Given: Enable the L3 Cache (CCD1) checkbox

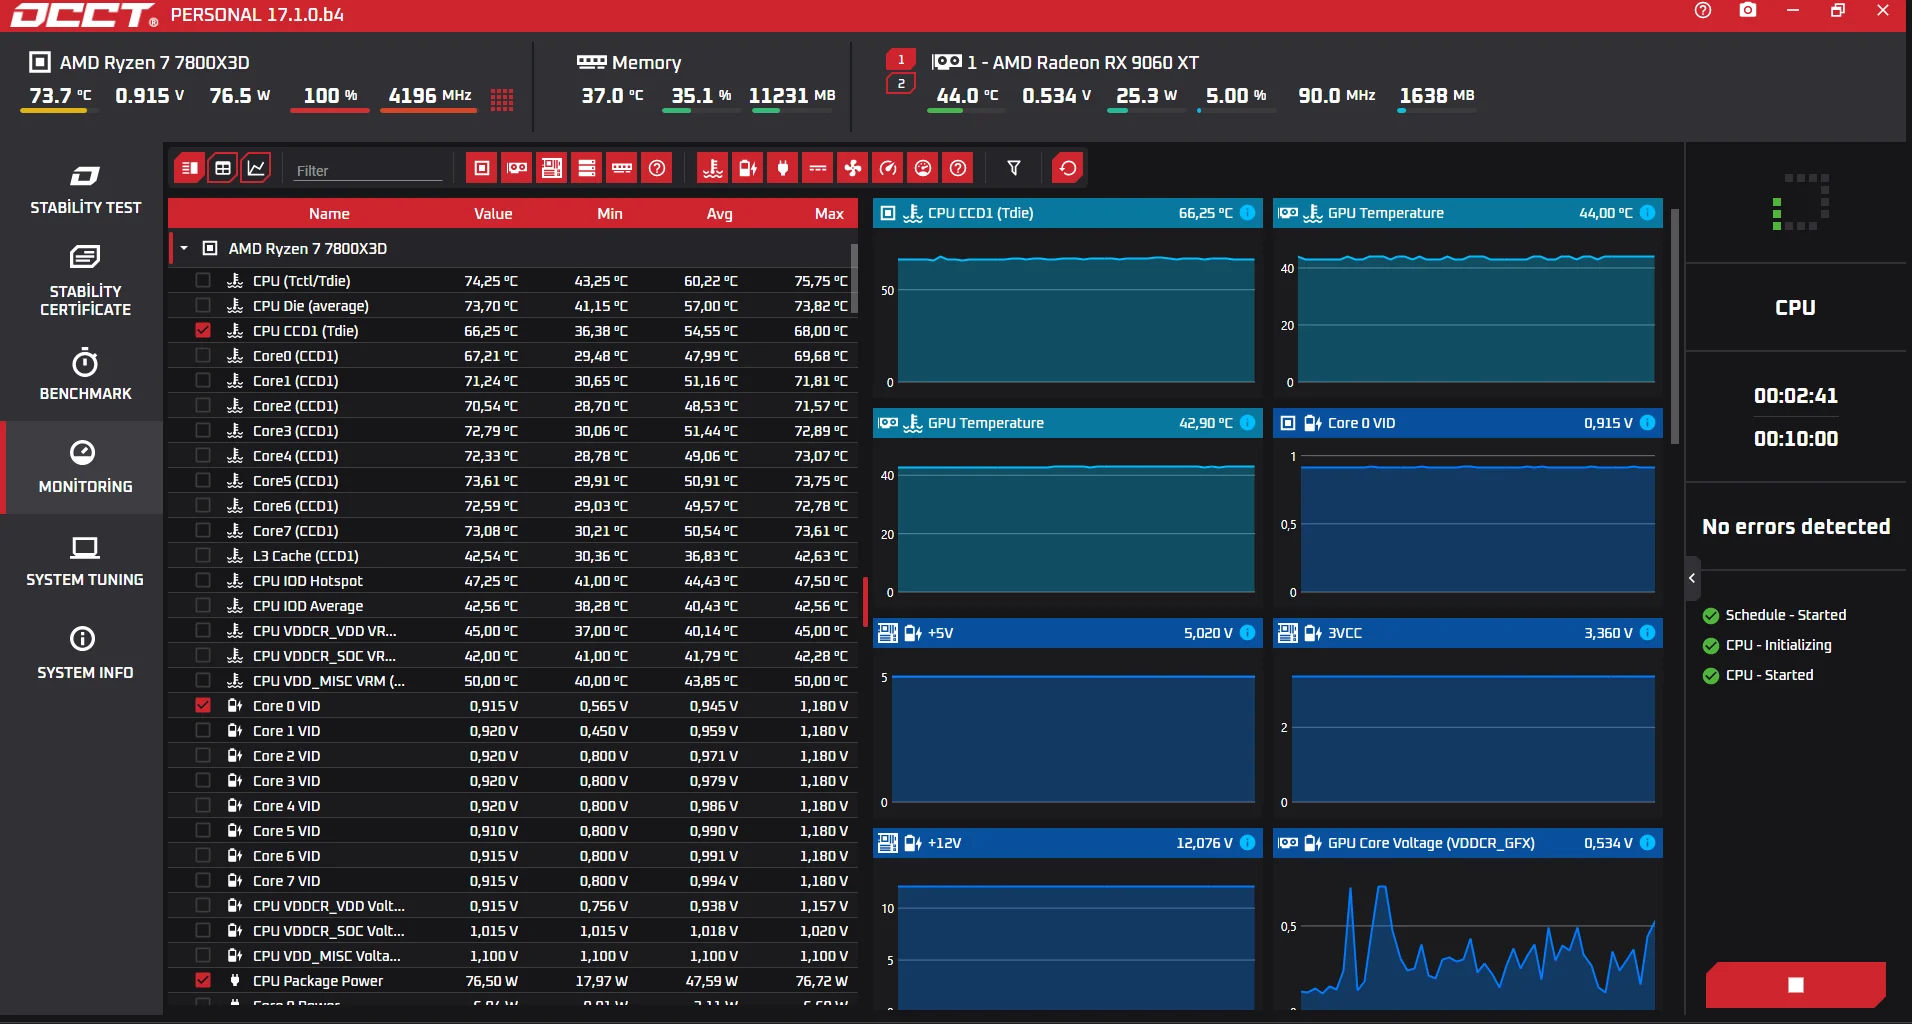Looking at the screenshot, I should (203, 556).
